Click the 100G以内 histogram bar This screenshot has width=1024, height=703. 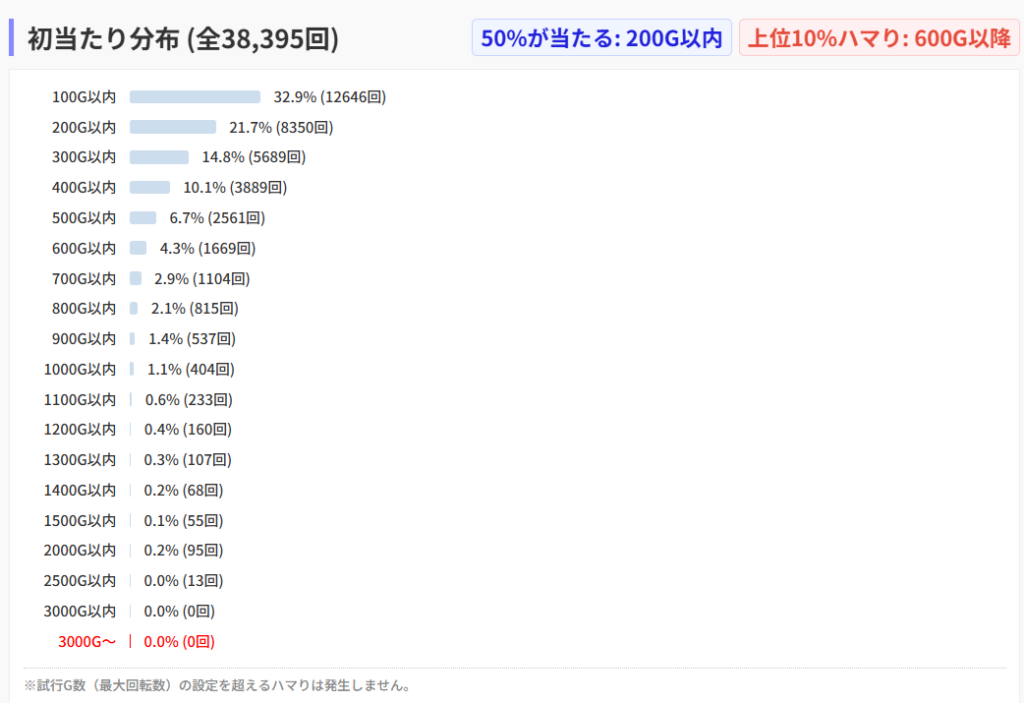click(x=195, y=97)
